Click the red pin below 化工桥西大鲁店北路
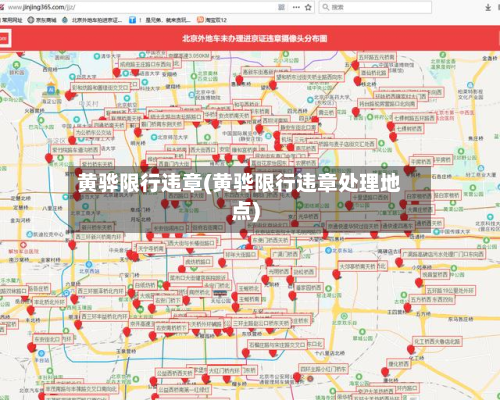 click(x=411, y=350)
